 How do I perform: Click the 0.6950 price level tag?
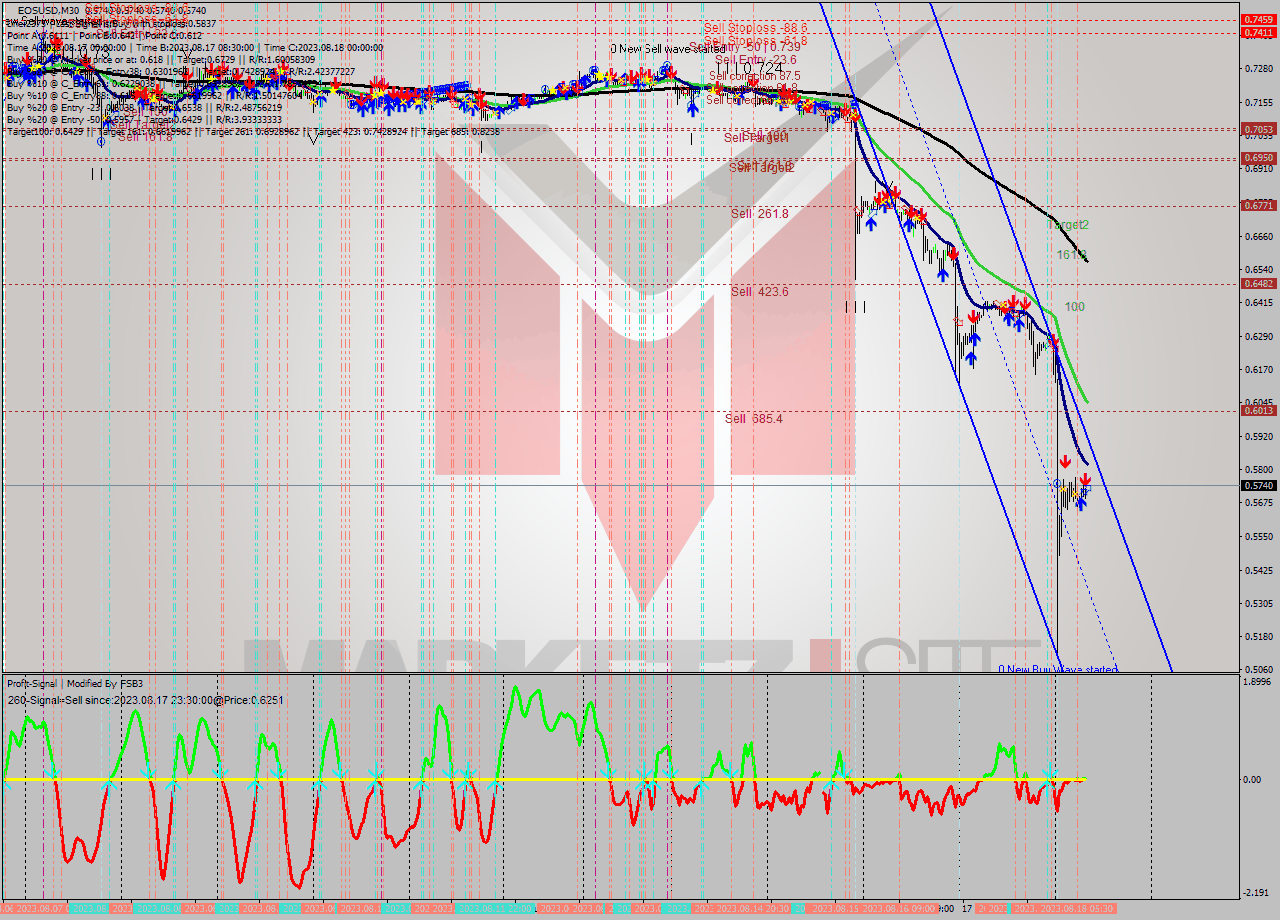(x=1257, y=157)
